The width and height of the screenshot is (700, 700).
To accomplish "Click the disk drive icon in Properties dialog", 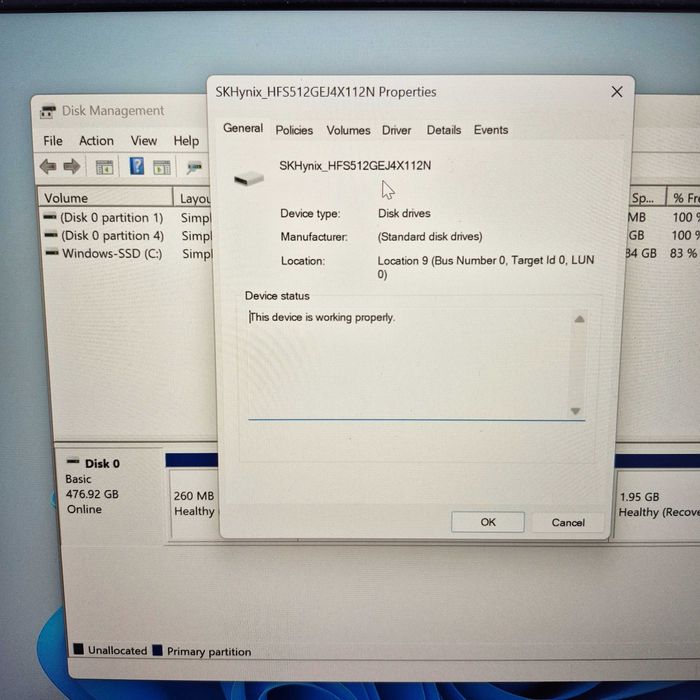I will click(x=249, y=179).
